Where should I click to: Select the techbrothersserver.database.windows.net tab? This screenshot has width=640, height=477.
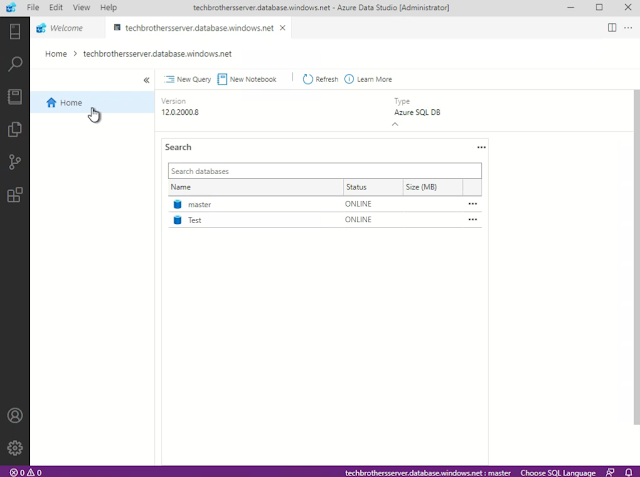[x=199, y=28]
